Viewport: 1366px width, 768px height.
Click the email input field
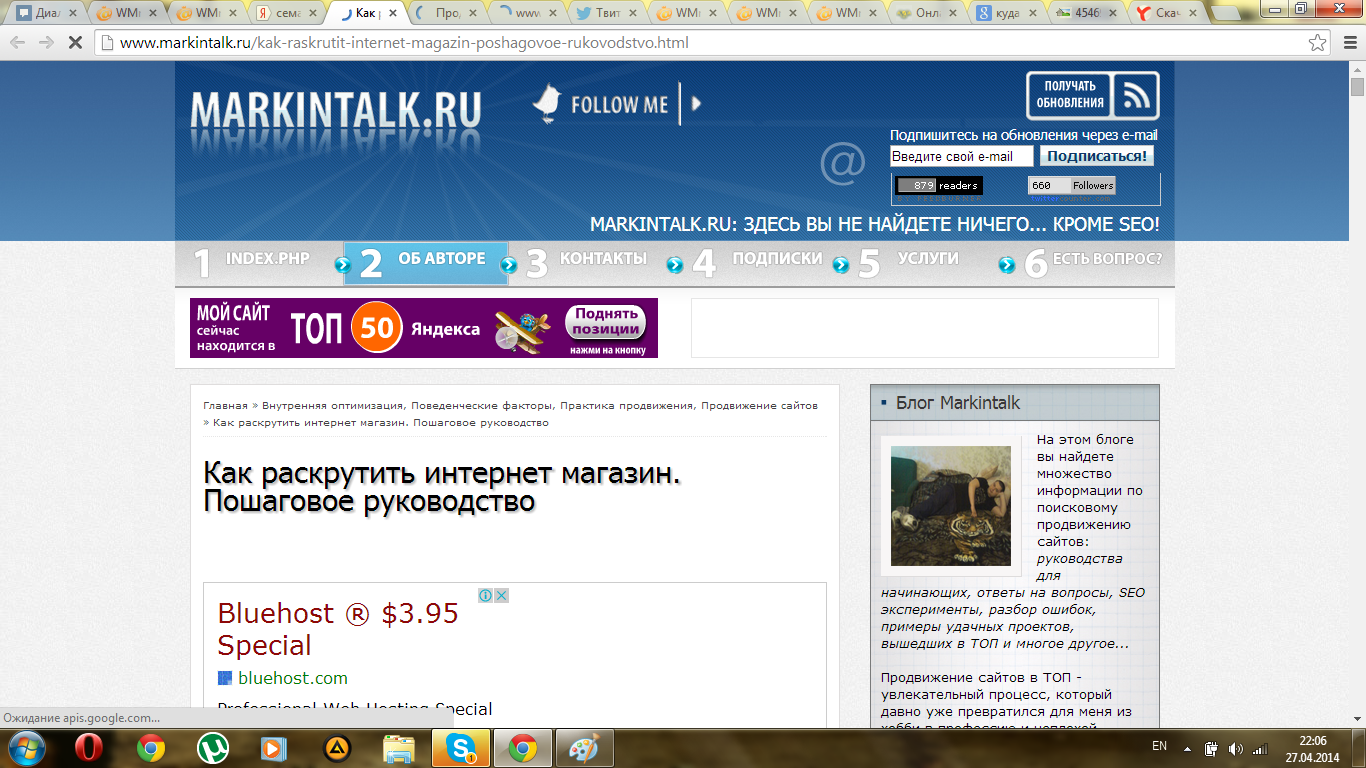pos(961,156)
